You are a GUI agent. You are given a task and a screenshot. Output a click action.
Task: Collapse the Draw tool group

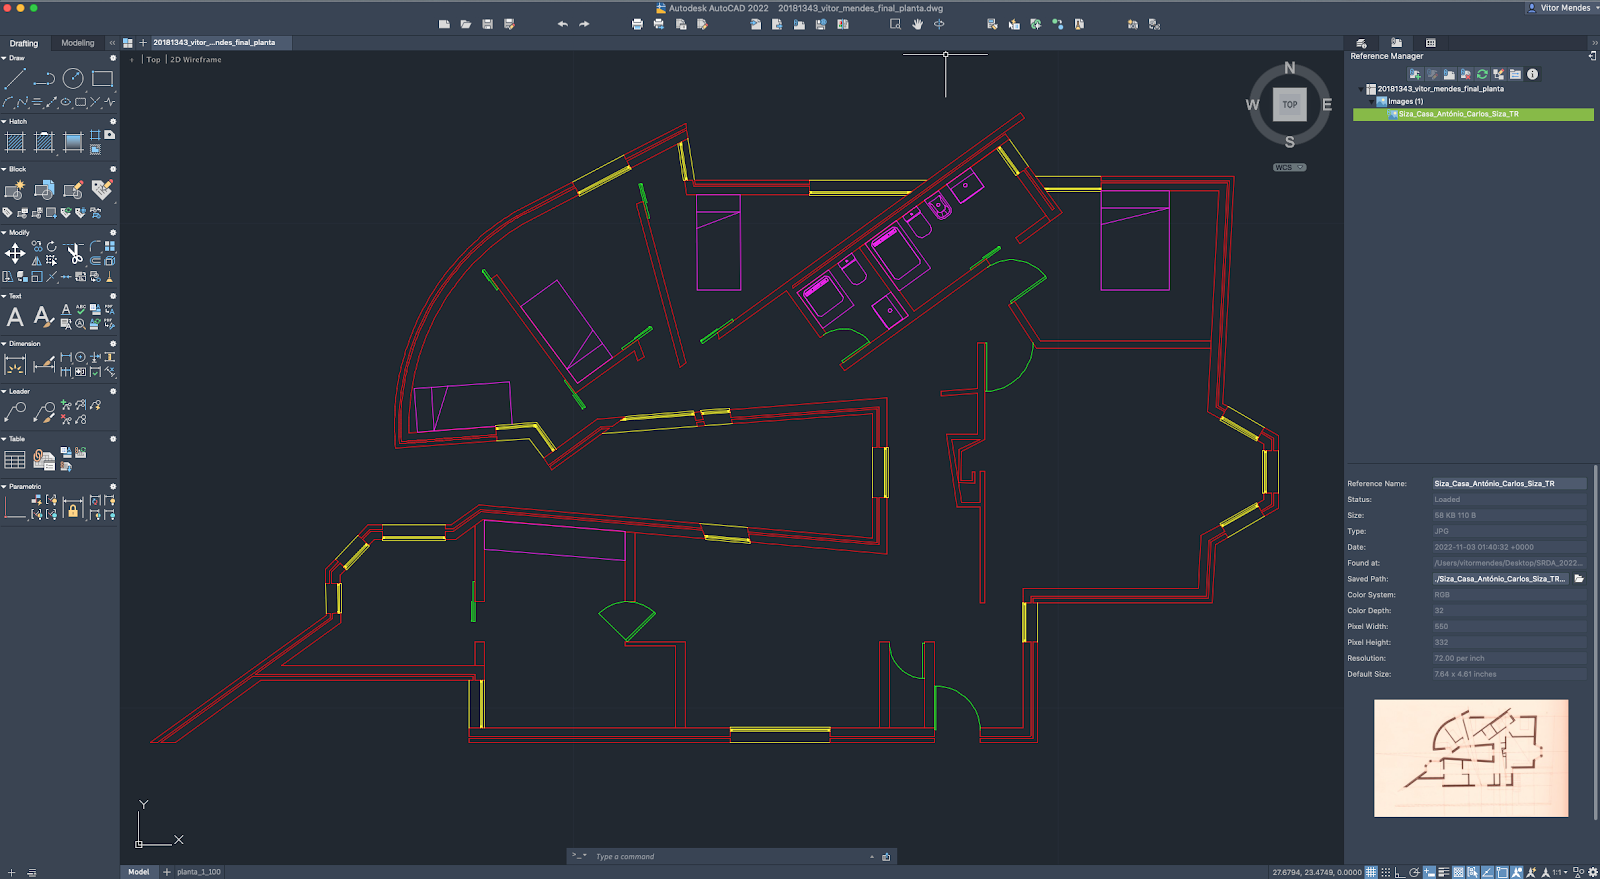pos(4,58)
